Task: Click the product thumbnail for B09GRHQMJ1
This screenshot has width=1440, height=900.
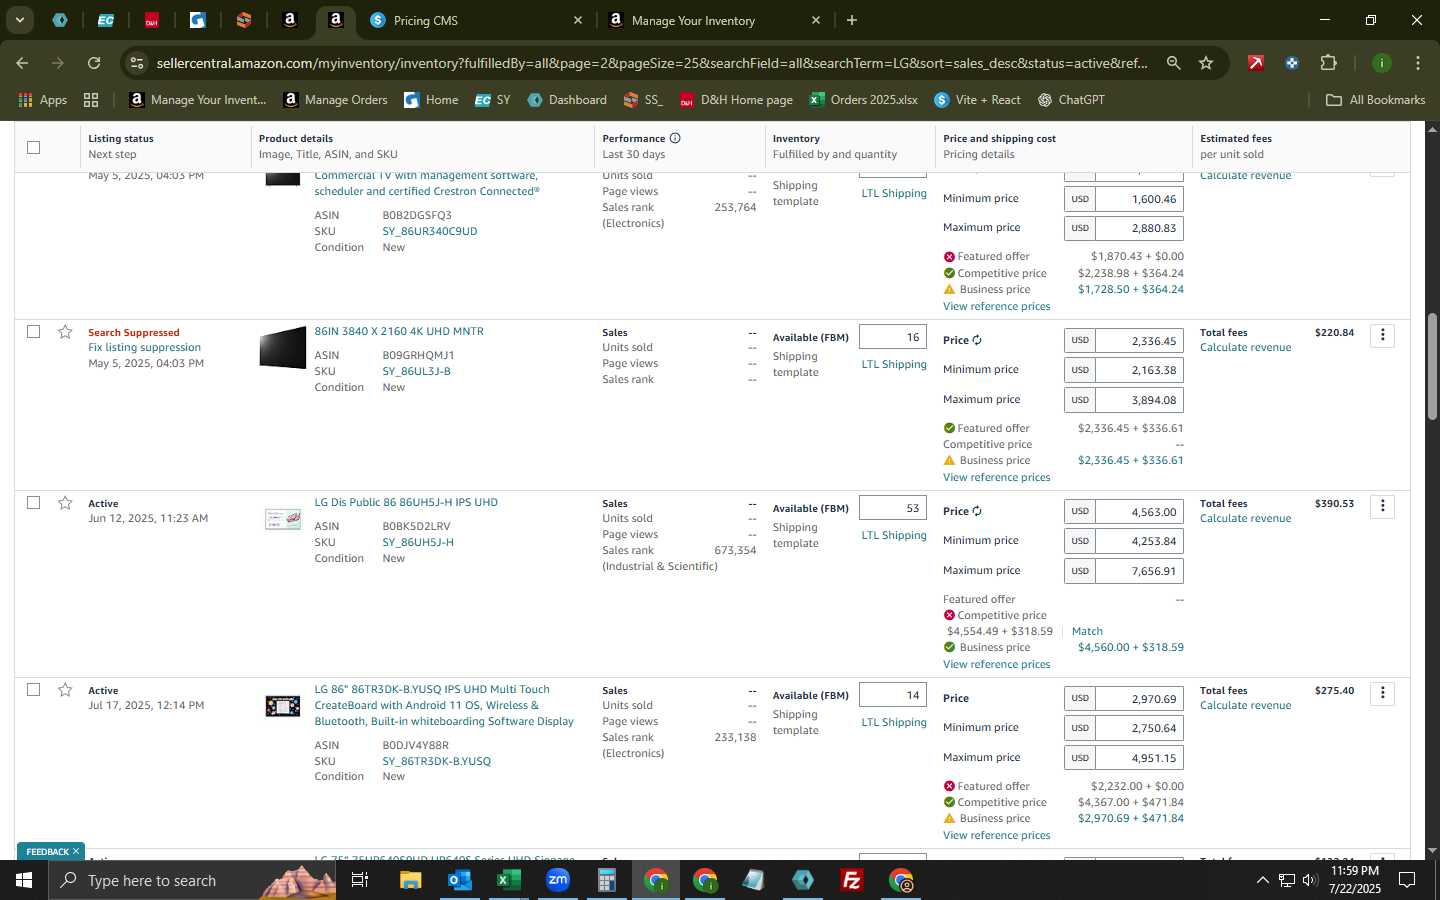Action: point(283,348)
